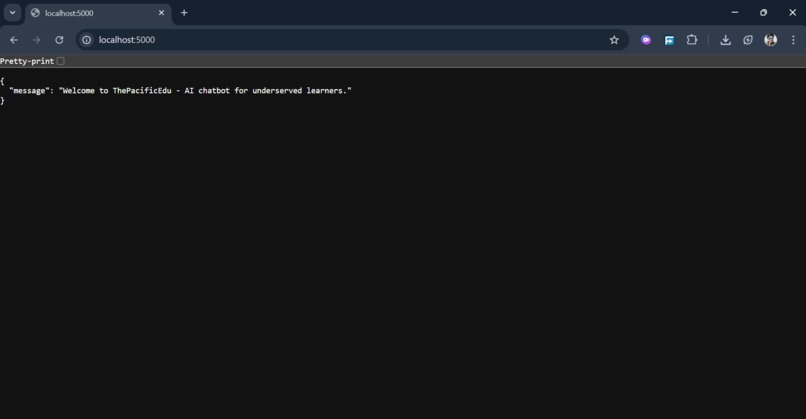Expand the tab search dropdown arrow
The width and height of the screenshot is (806, 419).
pyautogui.click(x=12, y=13)
